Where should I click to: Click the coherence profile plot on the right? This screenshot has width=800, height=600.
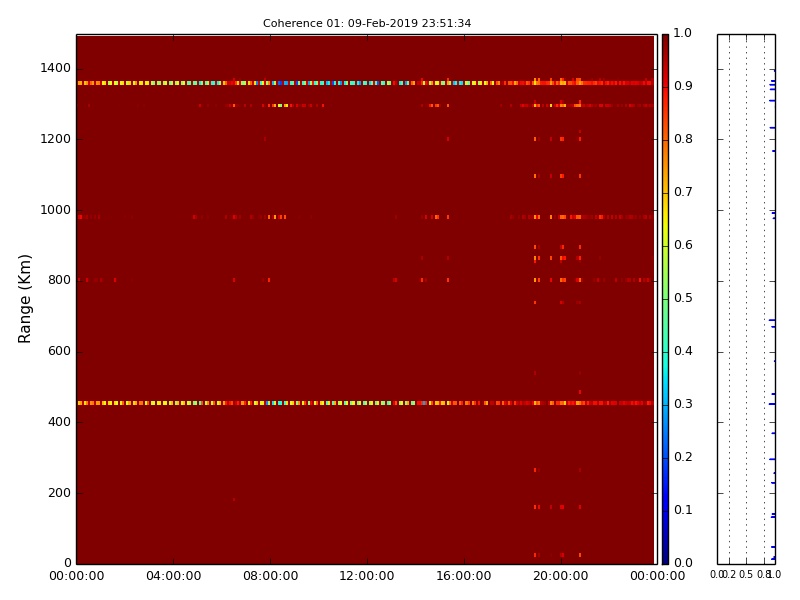tap(746, 299)
